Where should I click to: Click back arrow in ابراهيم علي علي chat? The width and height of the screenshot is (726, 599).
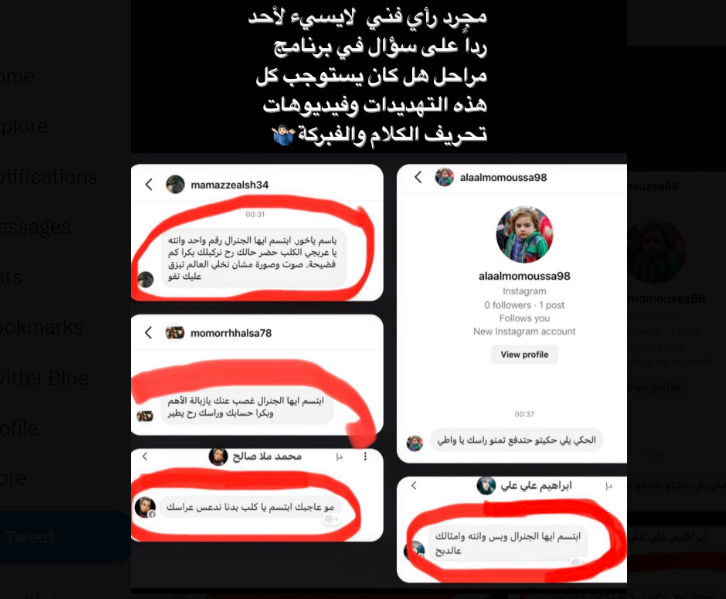[414, 485]
